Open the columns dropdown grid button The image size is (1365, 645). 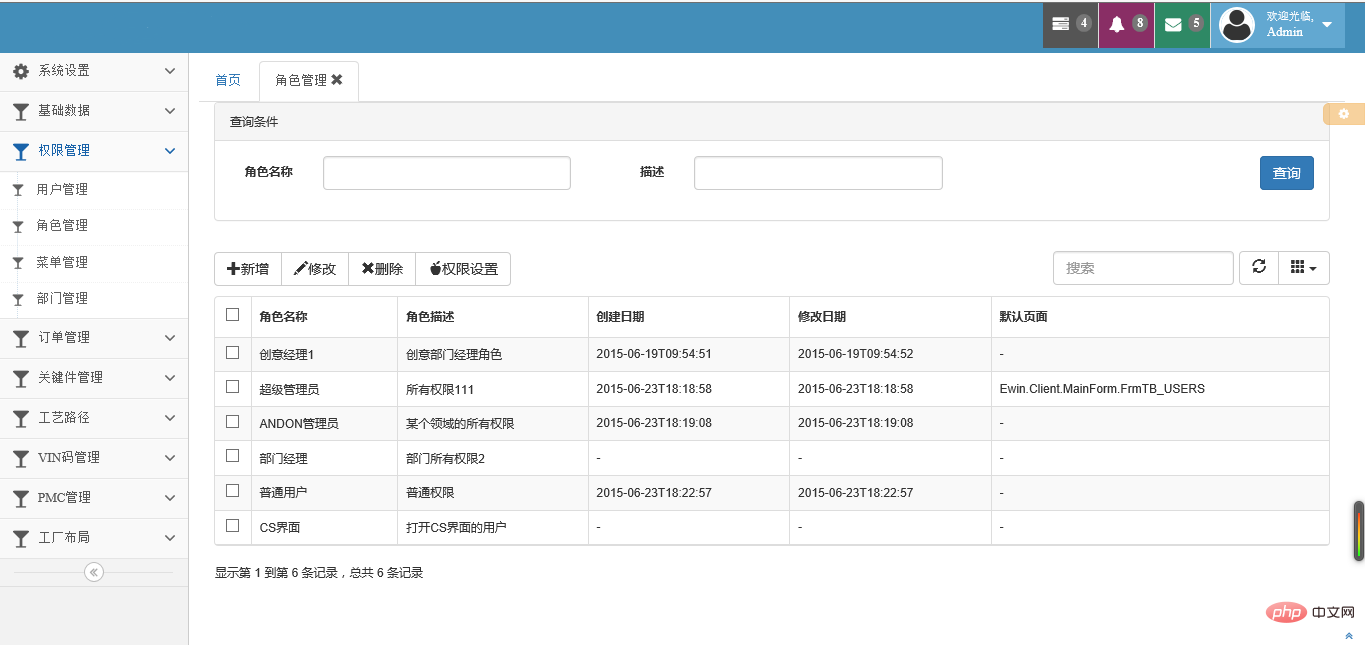pyautogui.click(x=1304, y=267)
